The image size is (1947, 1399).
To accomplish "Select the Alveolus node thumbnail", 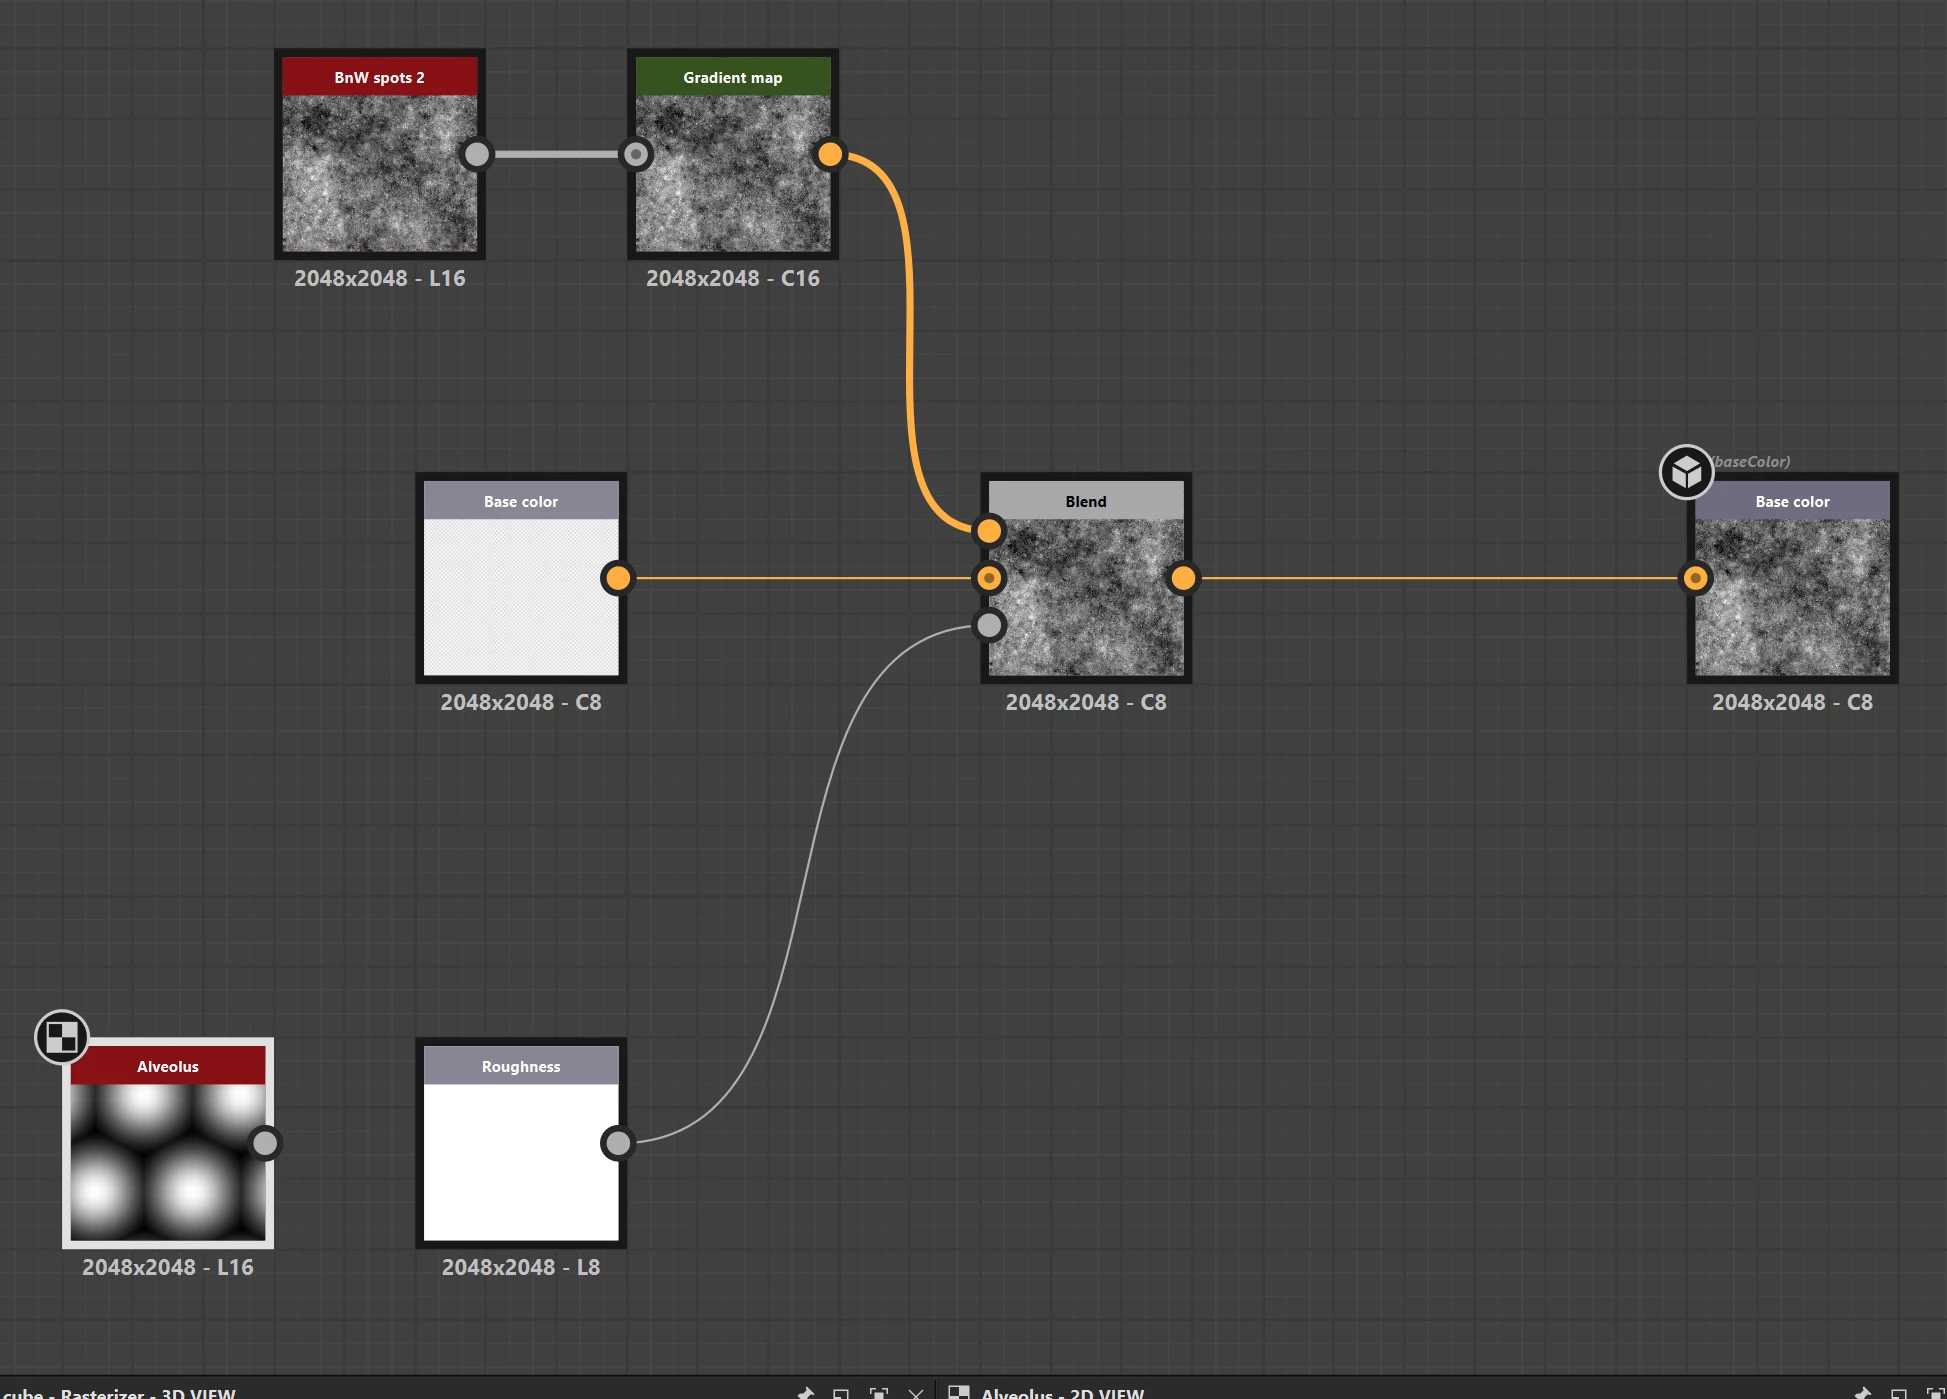I will pos(167,1162).
